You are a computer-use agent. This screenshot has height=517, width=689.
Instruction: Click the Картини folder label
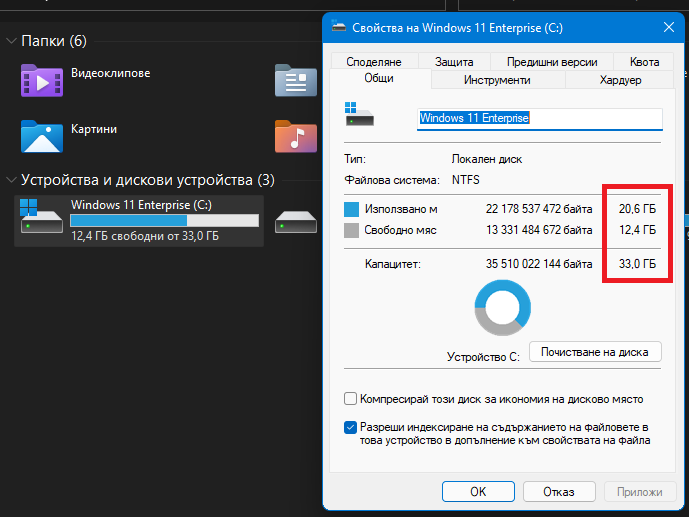tap(94, 129)
